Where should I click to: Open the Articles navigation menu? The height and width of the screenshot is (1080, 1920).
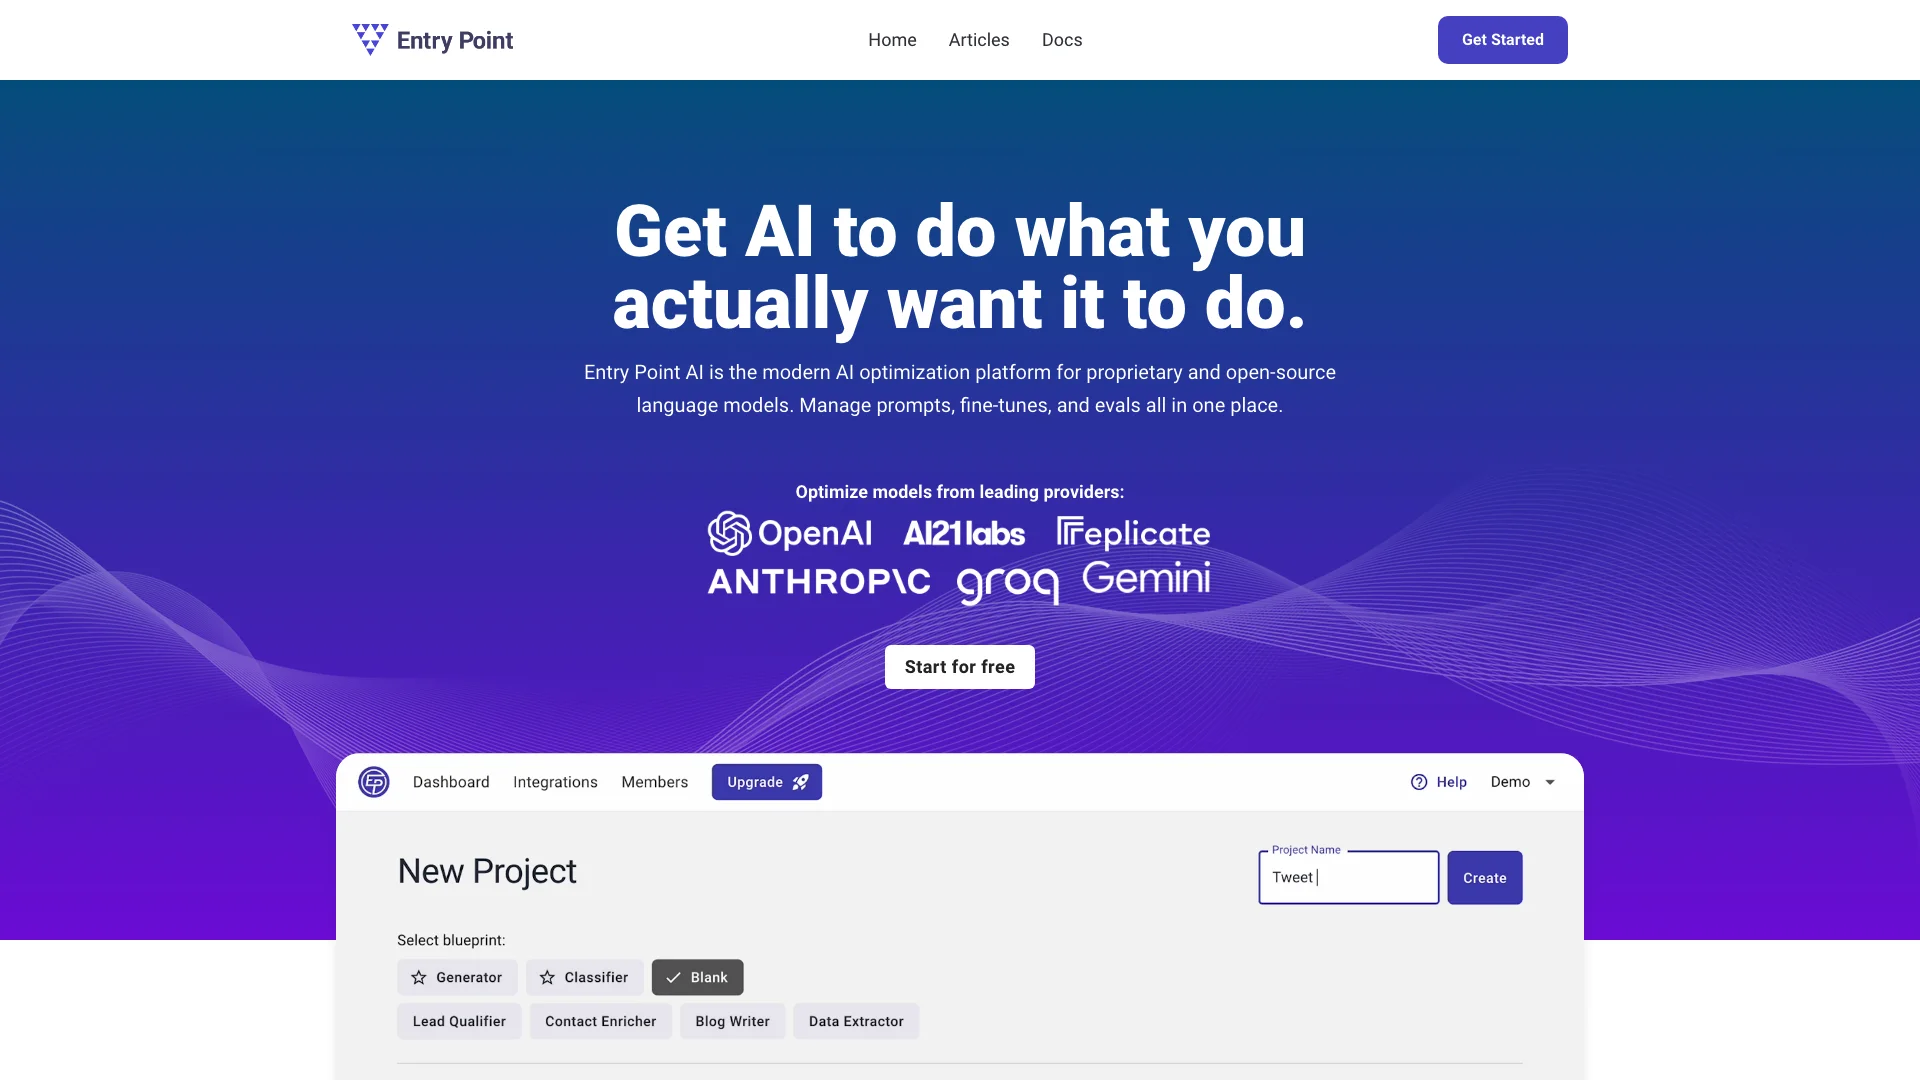click(x=978, y=40)
